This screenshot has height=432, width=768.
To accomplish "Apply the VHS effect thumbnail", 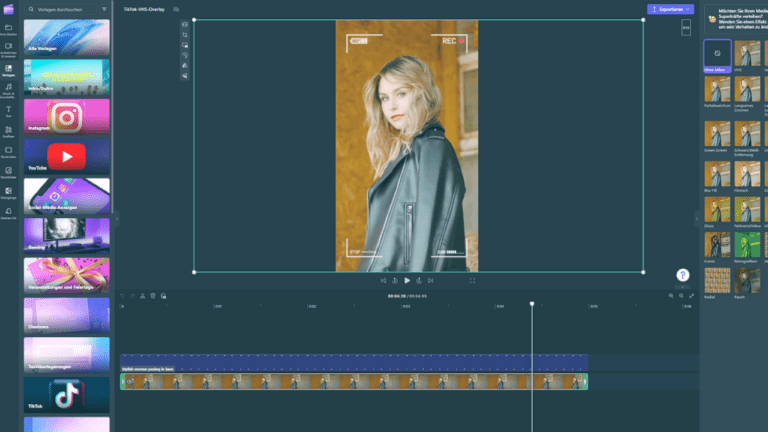I will point(746,54).
